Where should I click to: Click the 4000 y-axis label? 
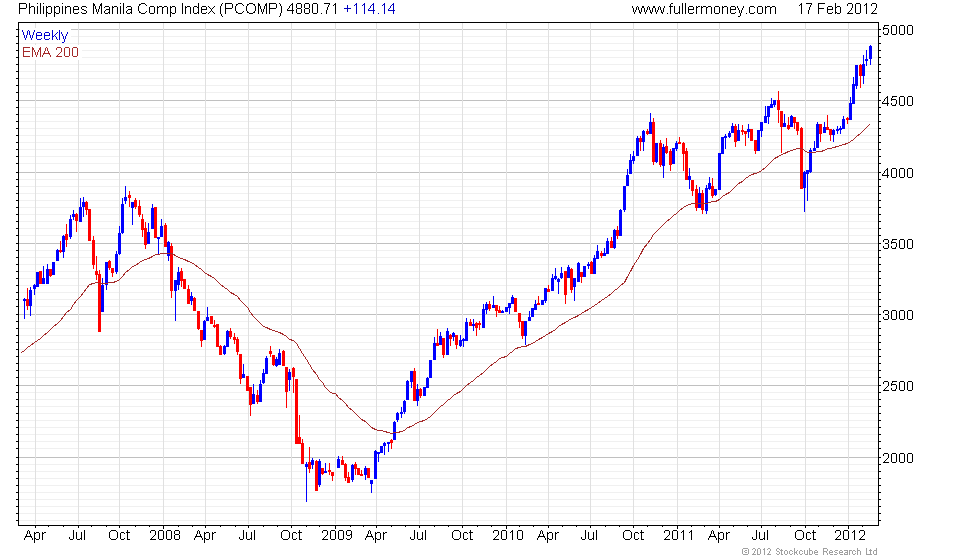click(898, 173)
